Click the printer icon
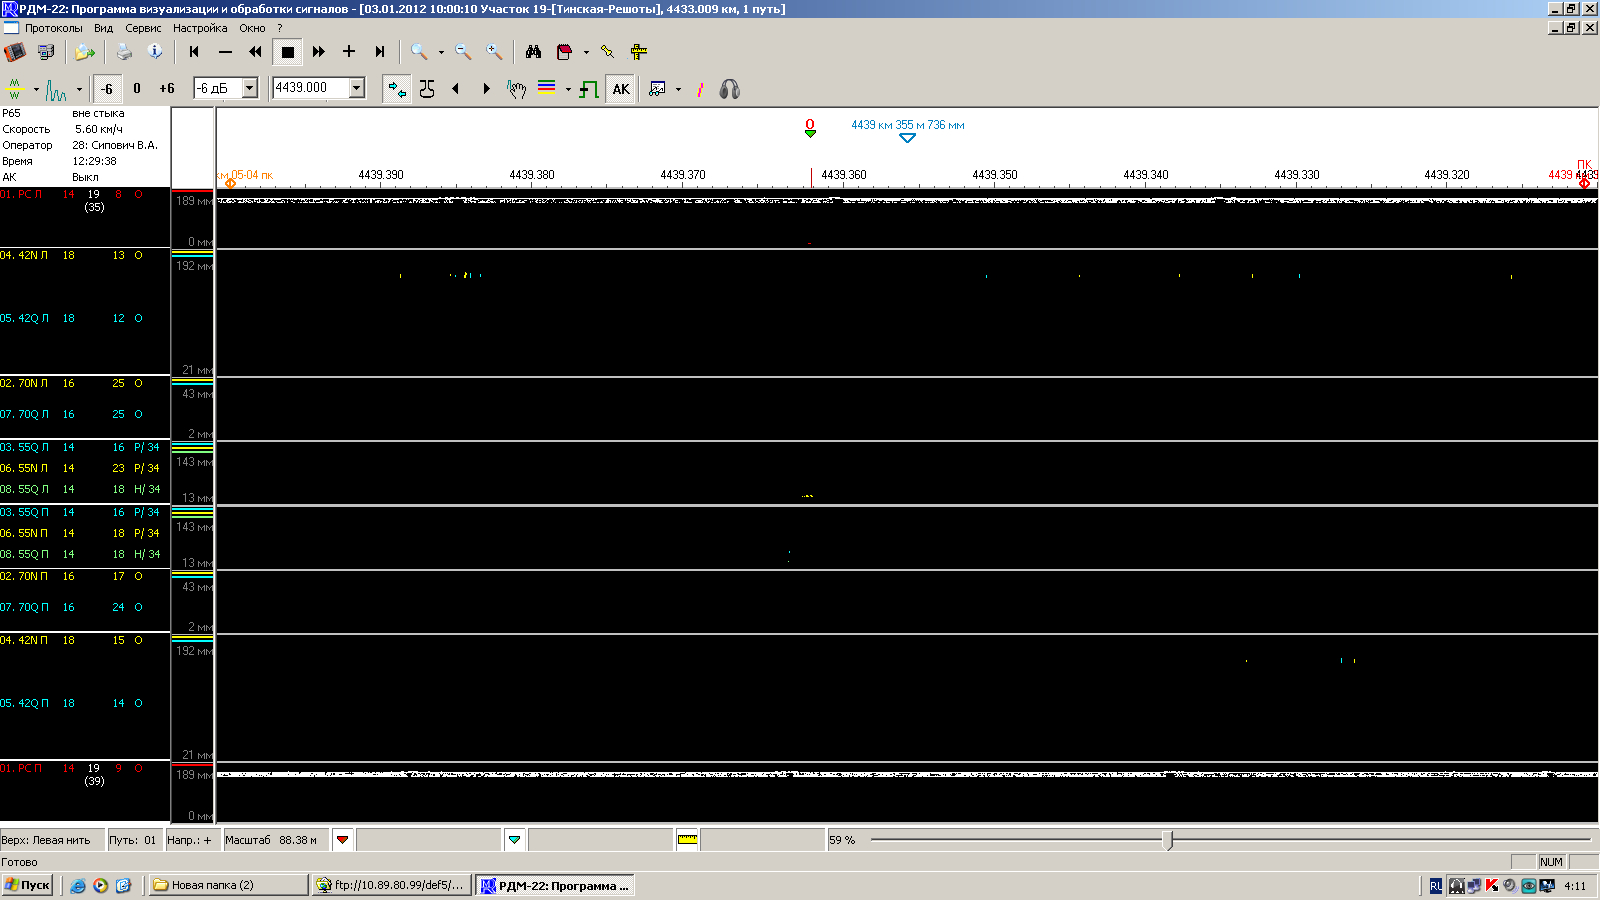This screenshot has width=1600, height=900. coord(124,52)
